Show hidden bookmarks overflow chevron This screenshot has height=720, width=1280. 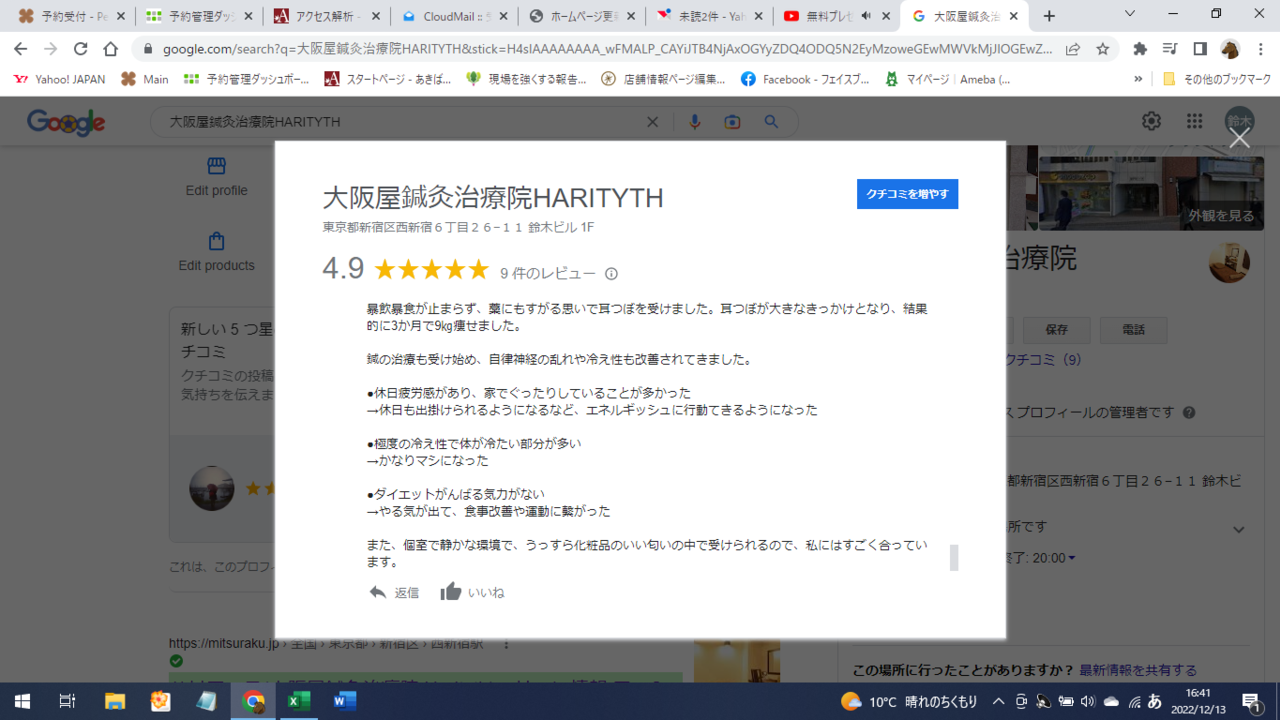[x=1137, y=79]
